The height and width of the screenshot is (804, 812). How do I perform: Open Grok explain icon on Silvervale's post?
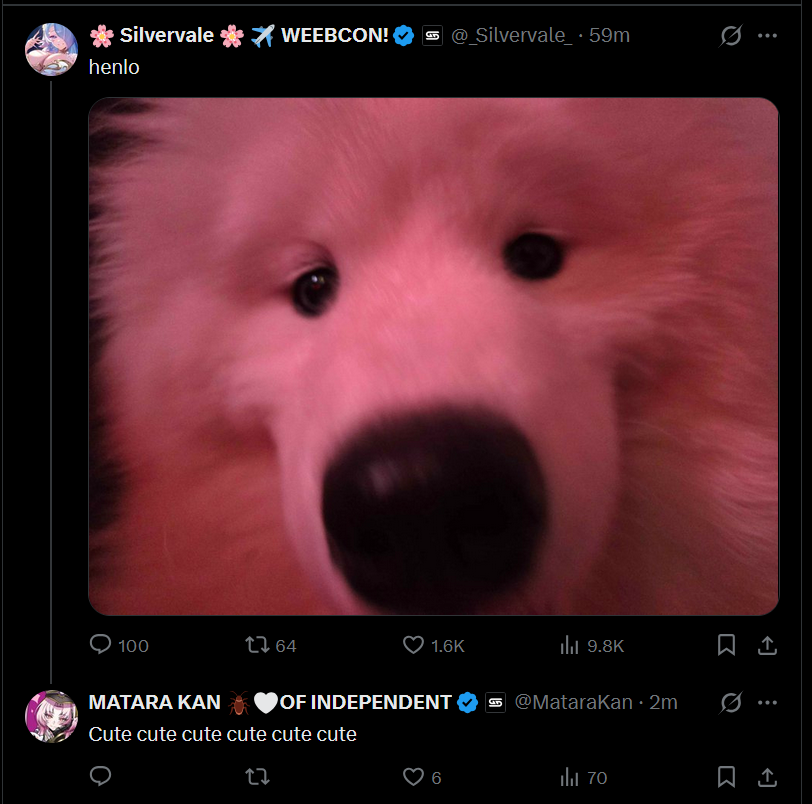click(x=731, y=36)
